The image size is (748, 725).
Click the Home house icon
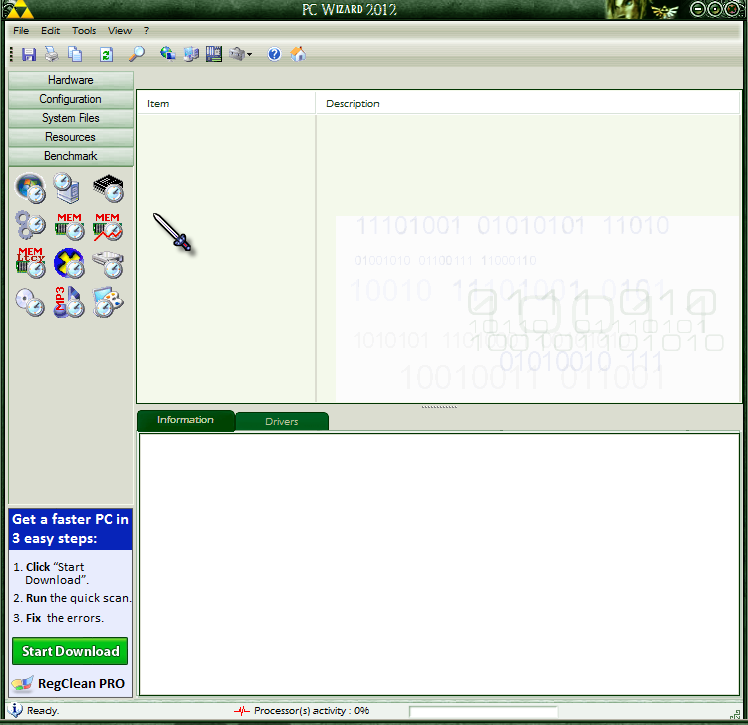(x=298, y=54)
